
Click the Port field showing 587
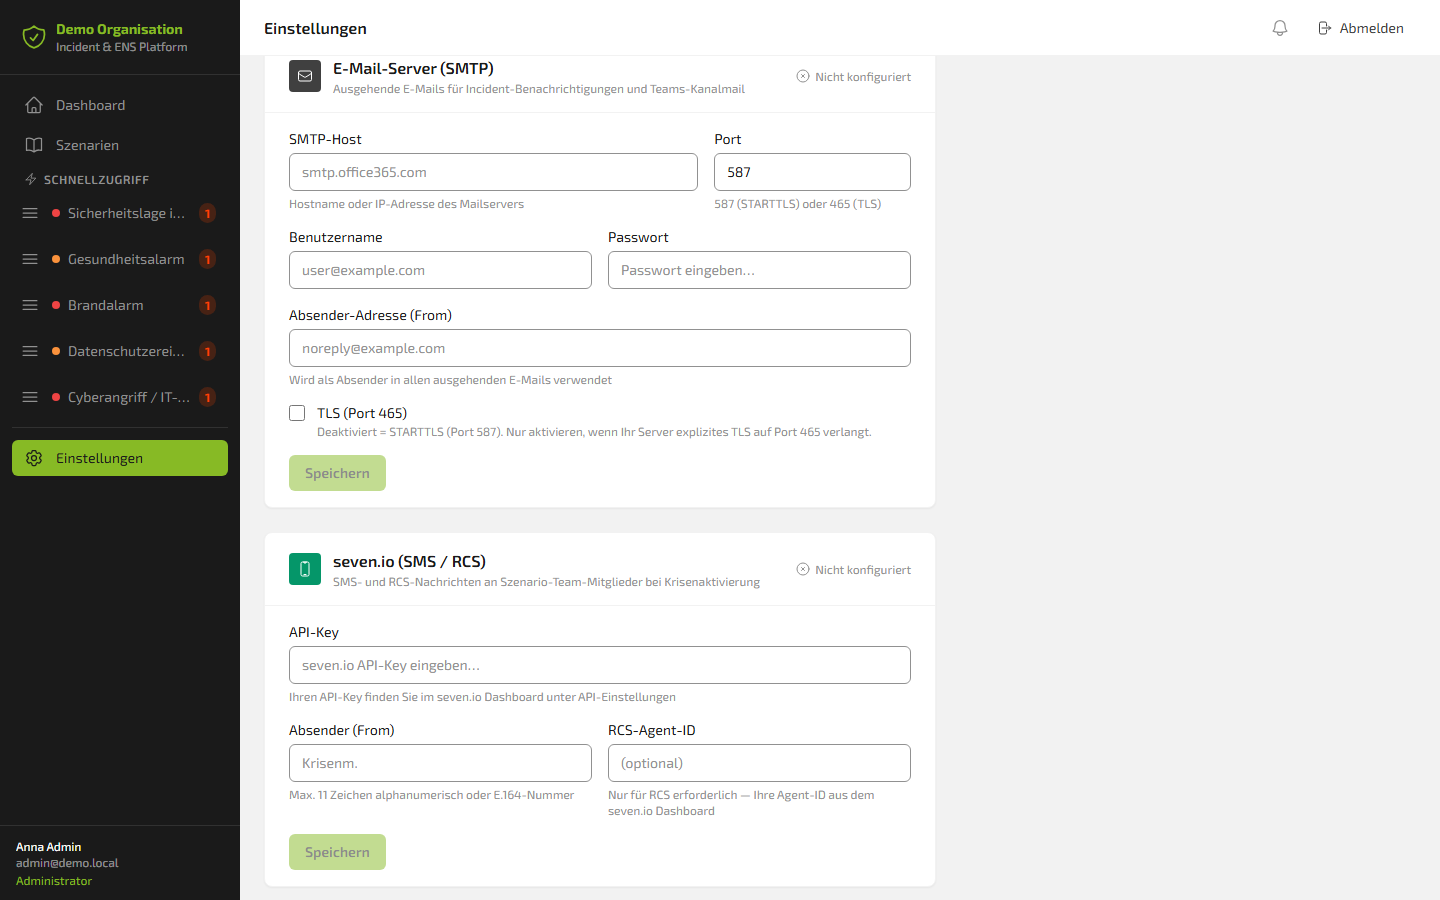[x=812, y=172]
